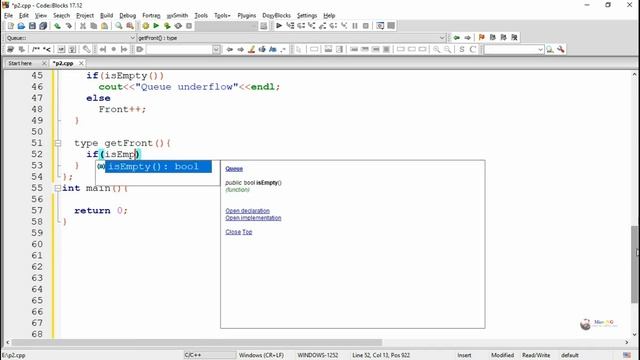Open the Build menu

click(x=107, y=16)
